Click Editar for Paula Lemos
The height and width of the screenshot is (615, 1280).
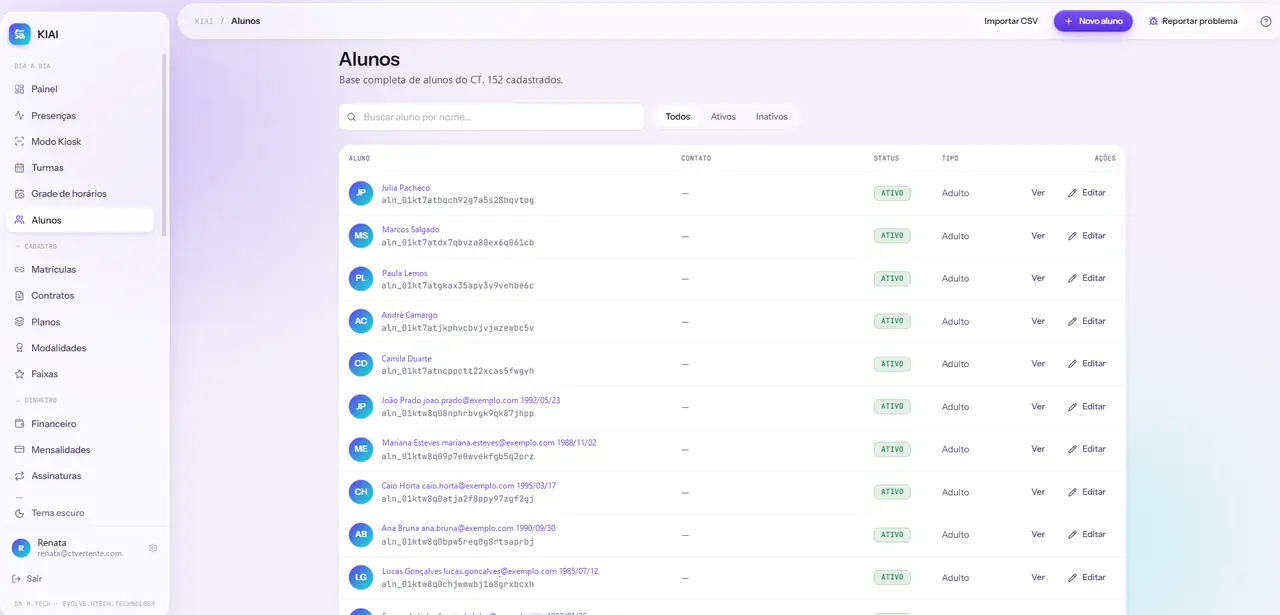[x=1087, y=278]
